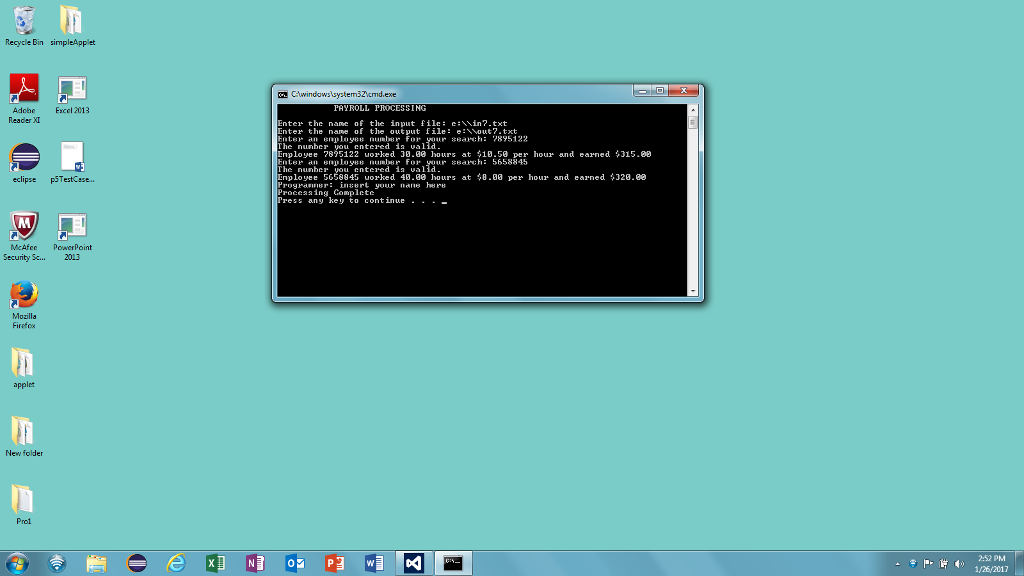Open the volume slider via speaker icon
This screenshot has height=576, width=1024.
(x=958, y=563)
